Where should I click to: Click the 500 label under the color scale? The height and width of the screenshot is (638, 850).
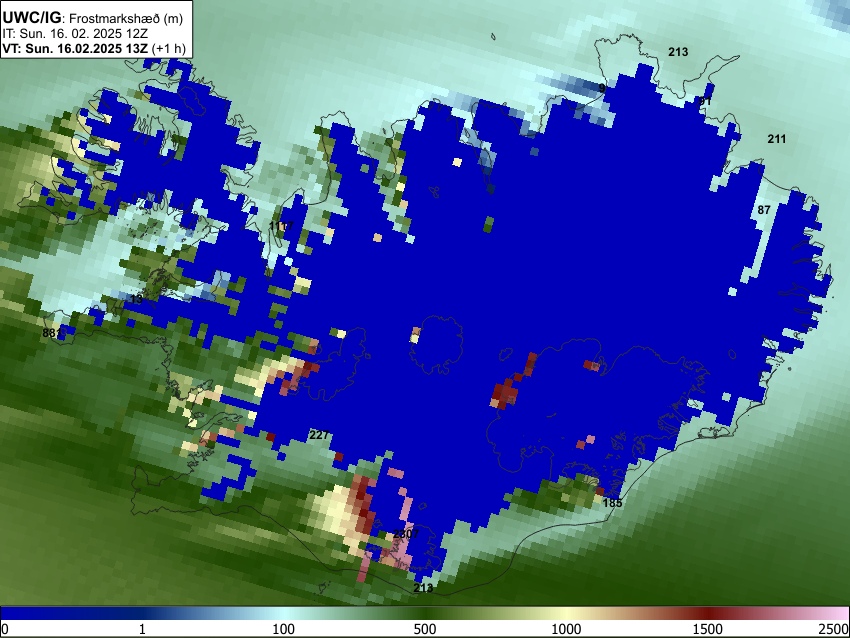point(425,629)
